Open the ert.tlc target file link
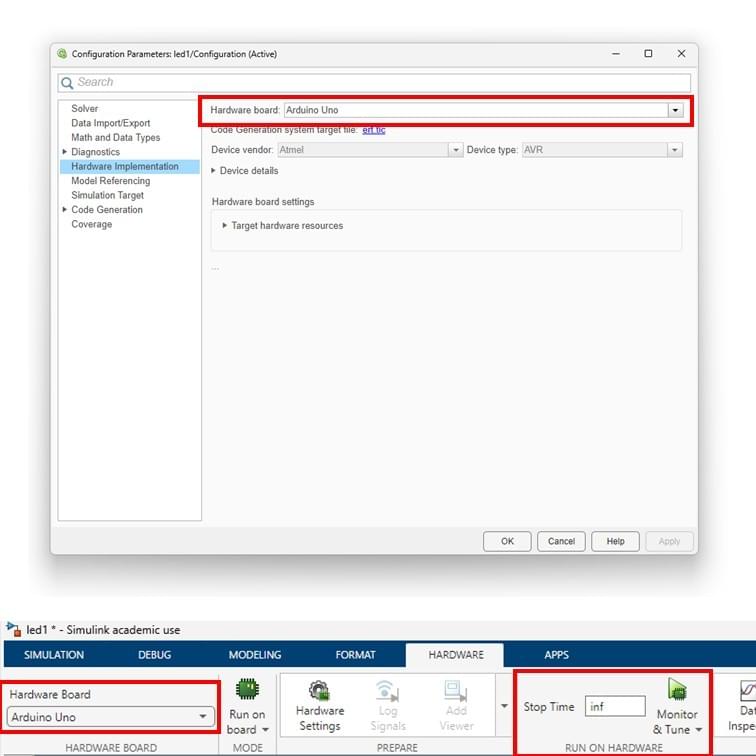Viewport: 756px width, 756px height. (x=373, y=130)
